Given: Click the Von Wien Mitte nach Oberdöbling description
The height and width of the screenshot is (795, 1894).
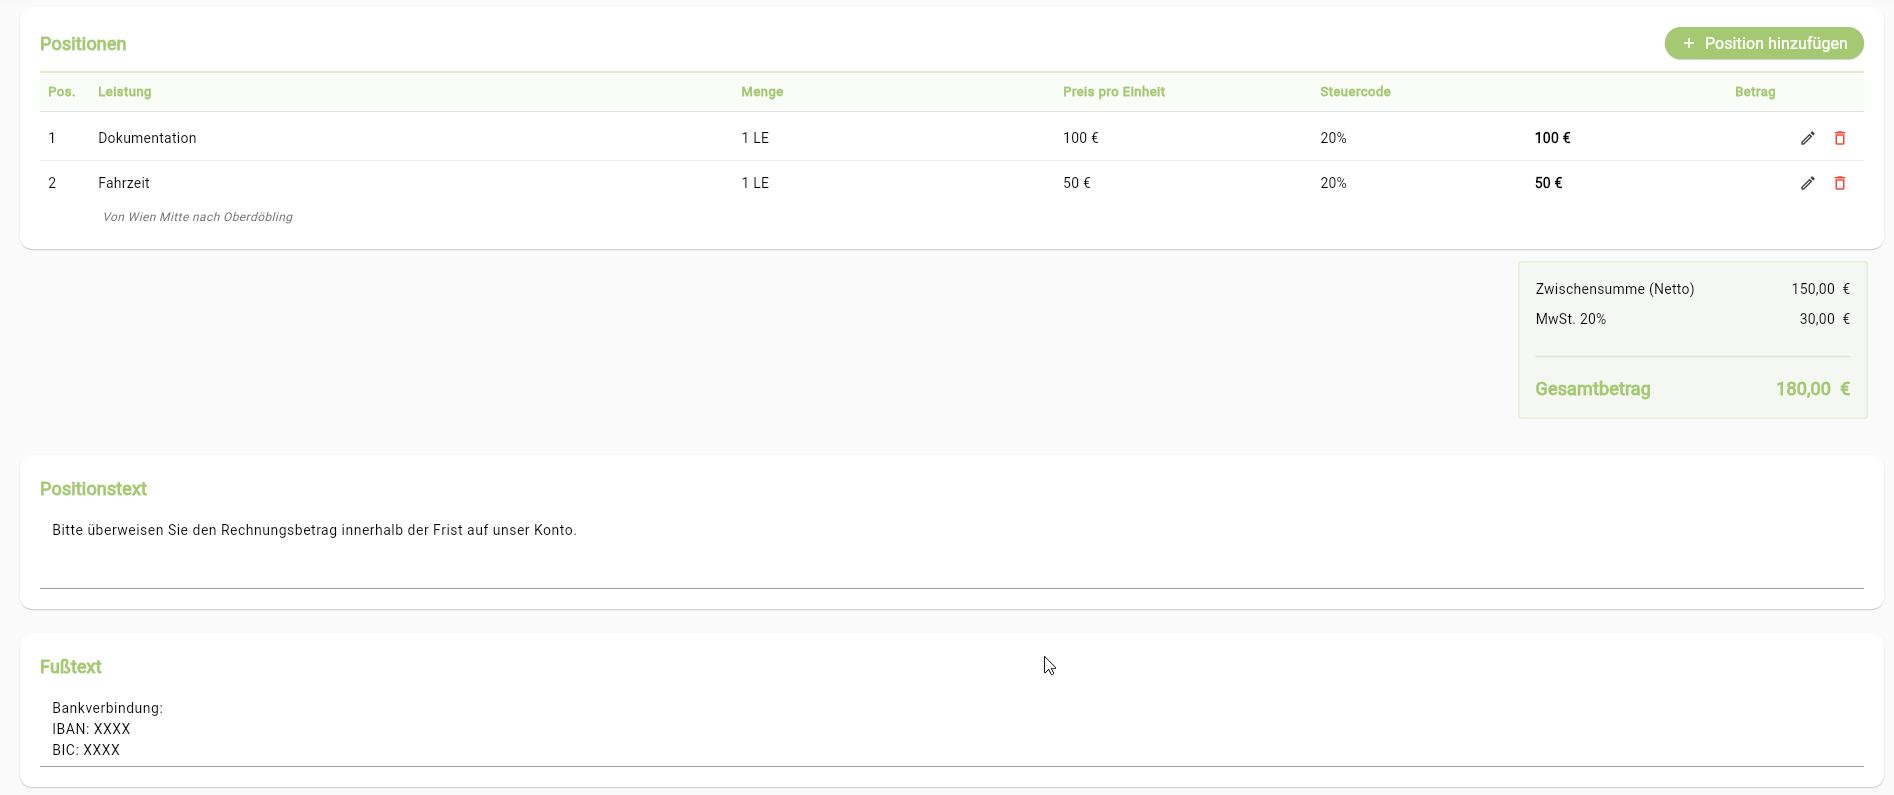Looking at the screenshot, I should [197, 217].
